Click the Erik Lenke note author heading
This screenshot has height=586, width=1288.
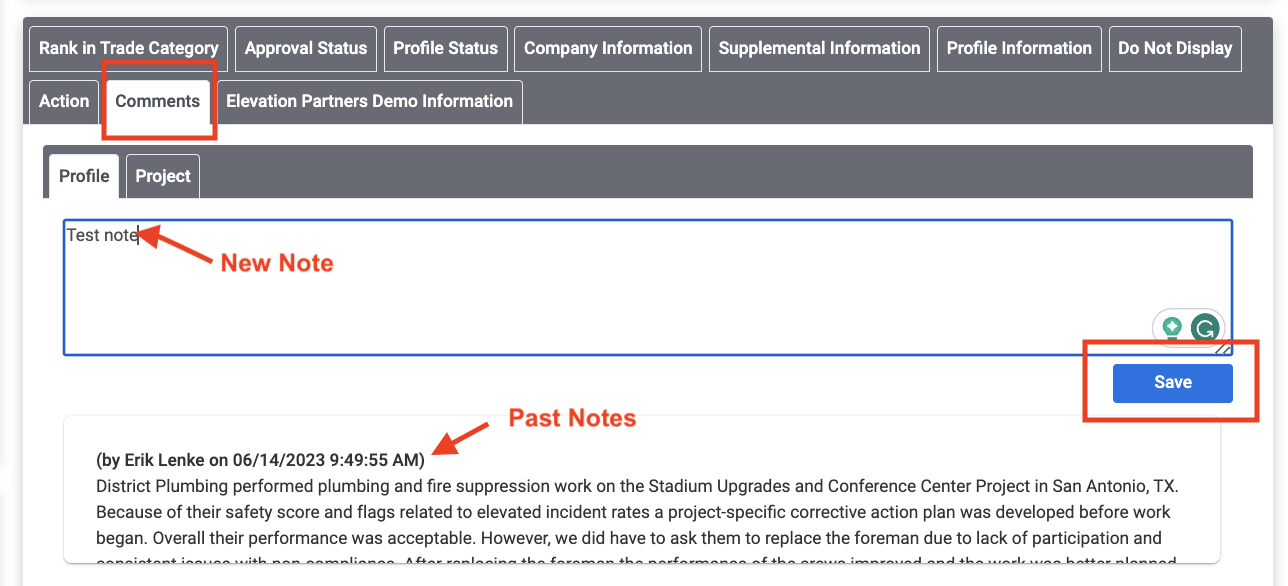pos(260,461)
